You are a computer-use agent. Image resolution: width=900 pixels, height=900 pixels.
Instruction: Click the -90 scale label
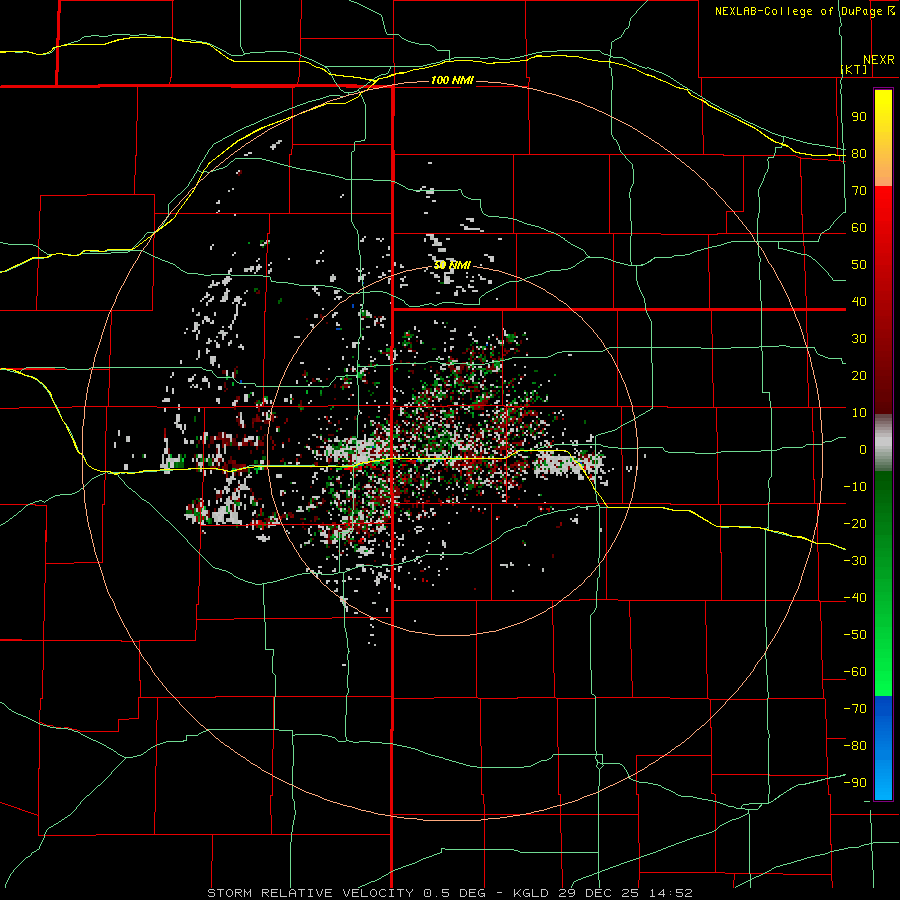pos(855,783)
